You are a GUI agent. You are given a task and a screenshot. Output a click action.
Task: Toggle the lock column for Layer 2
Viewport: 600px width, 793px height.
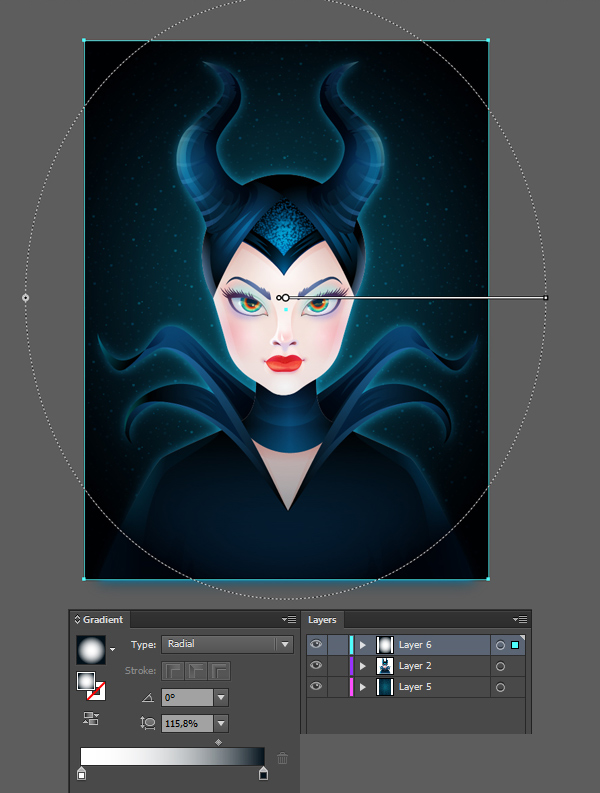[337, 666]
